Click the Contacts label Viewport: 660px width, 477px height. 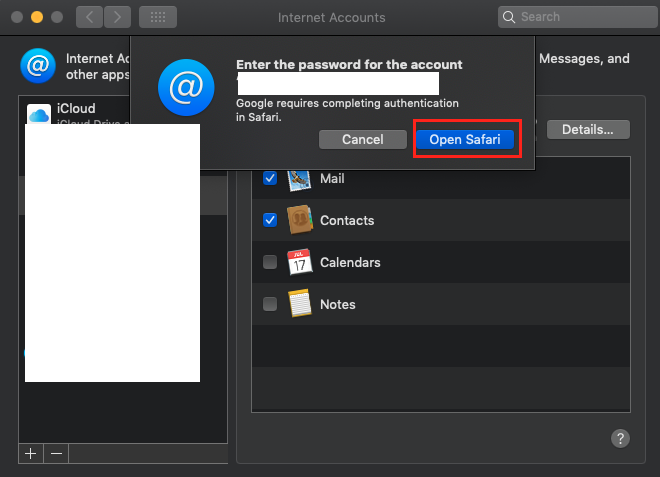point(347,220)
